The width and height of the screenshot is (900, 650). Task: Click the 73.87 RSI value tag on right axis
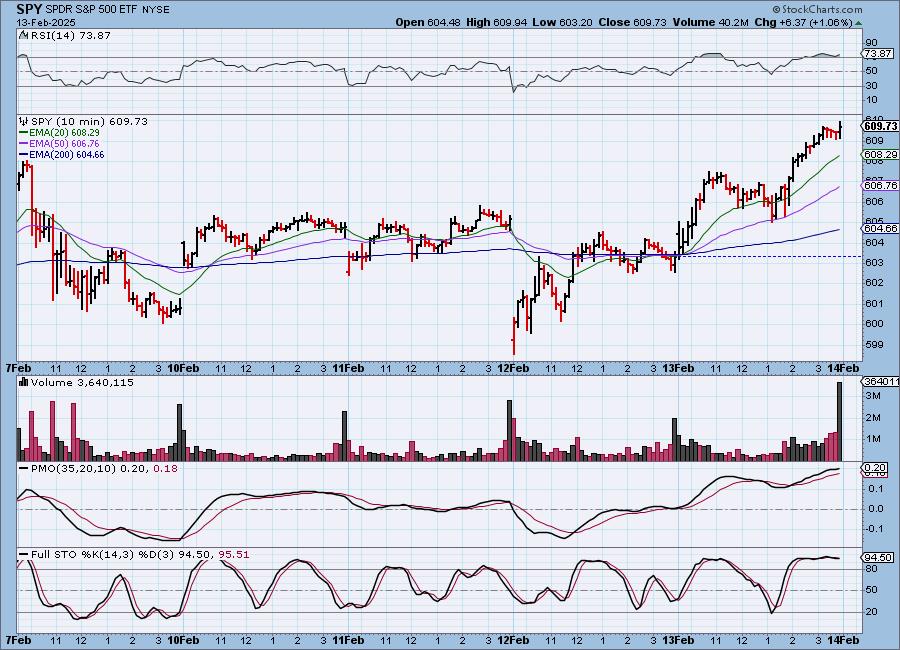[x=878, y=53]
